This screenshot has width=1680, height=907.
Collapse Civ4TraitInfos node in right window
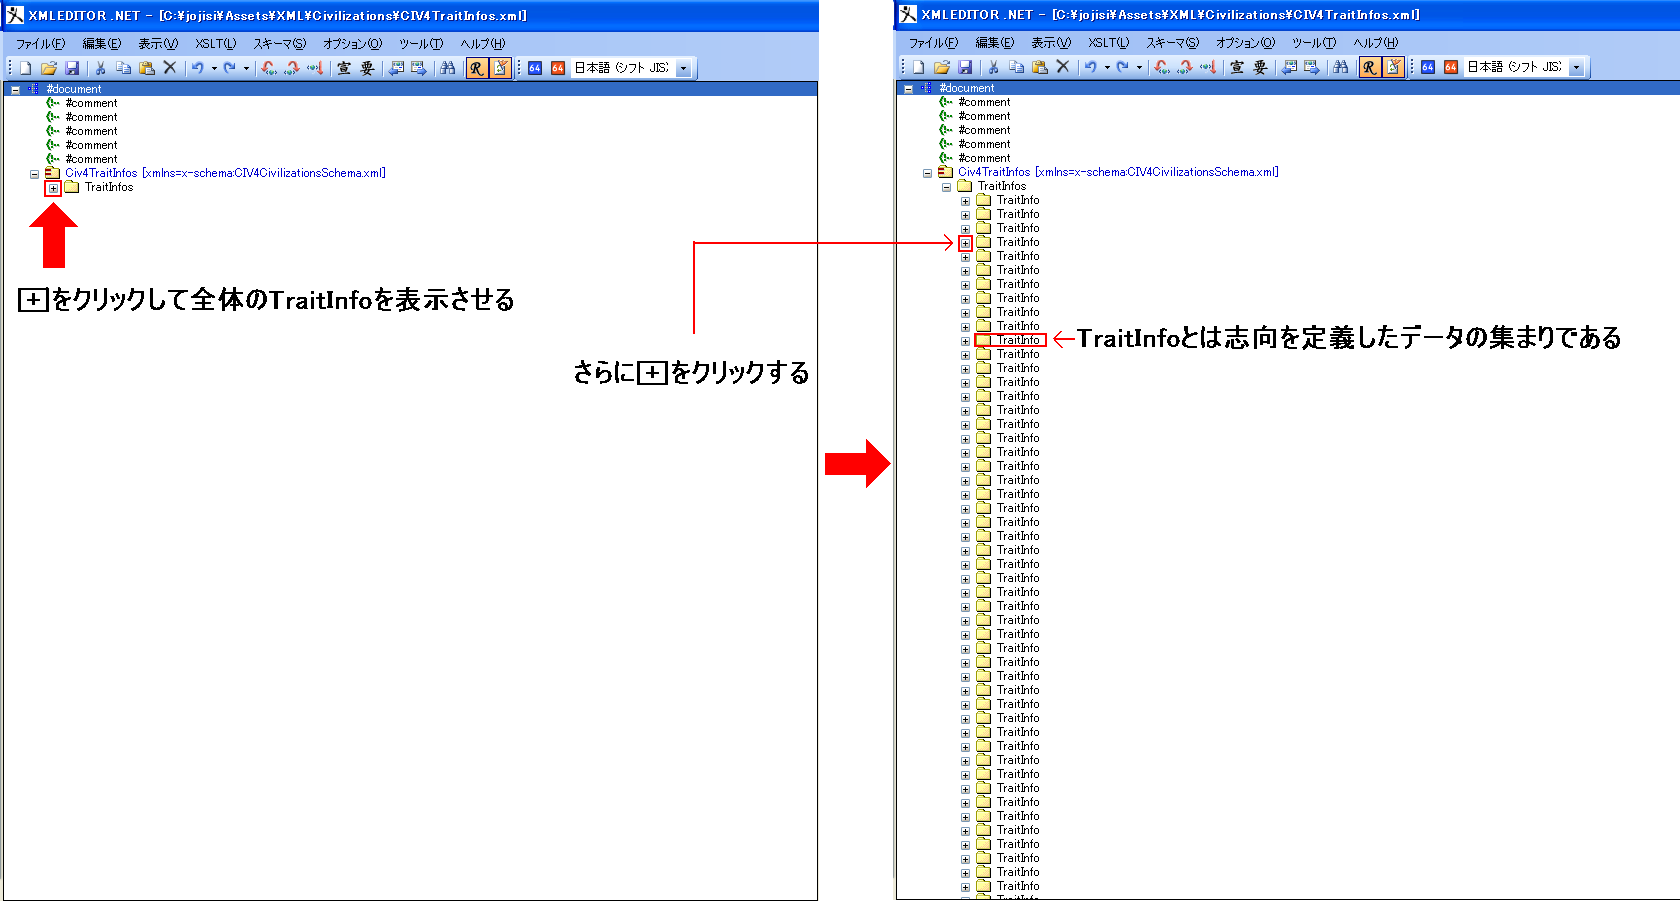[928, 173]
